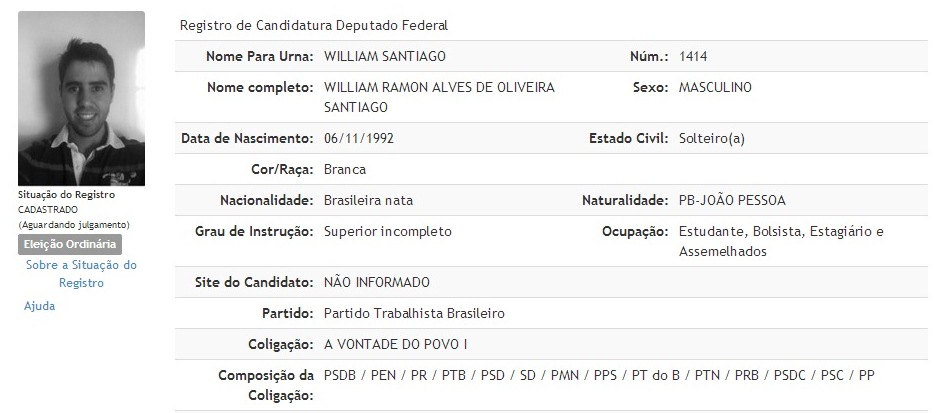Click the birth date 06/11/1992
944x413 pixels.
coord(359,138)
